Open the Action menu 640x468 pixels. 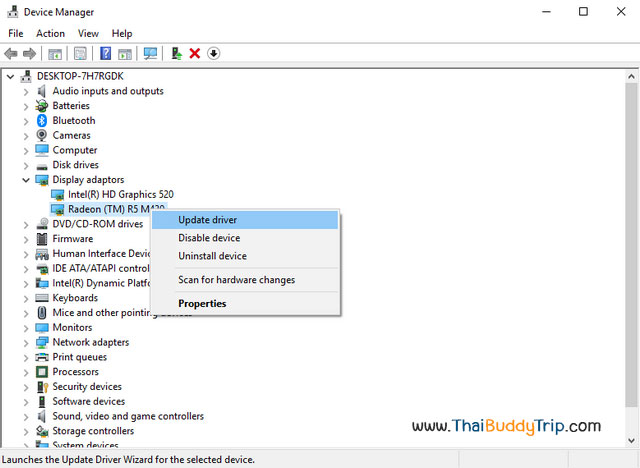click(x=50, y=33)
